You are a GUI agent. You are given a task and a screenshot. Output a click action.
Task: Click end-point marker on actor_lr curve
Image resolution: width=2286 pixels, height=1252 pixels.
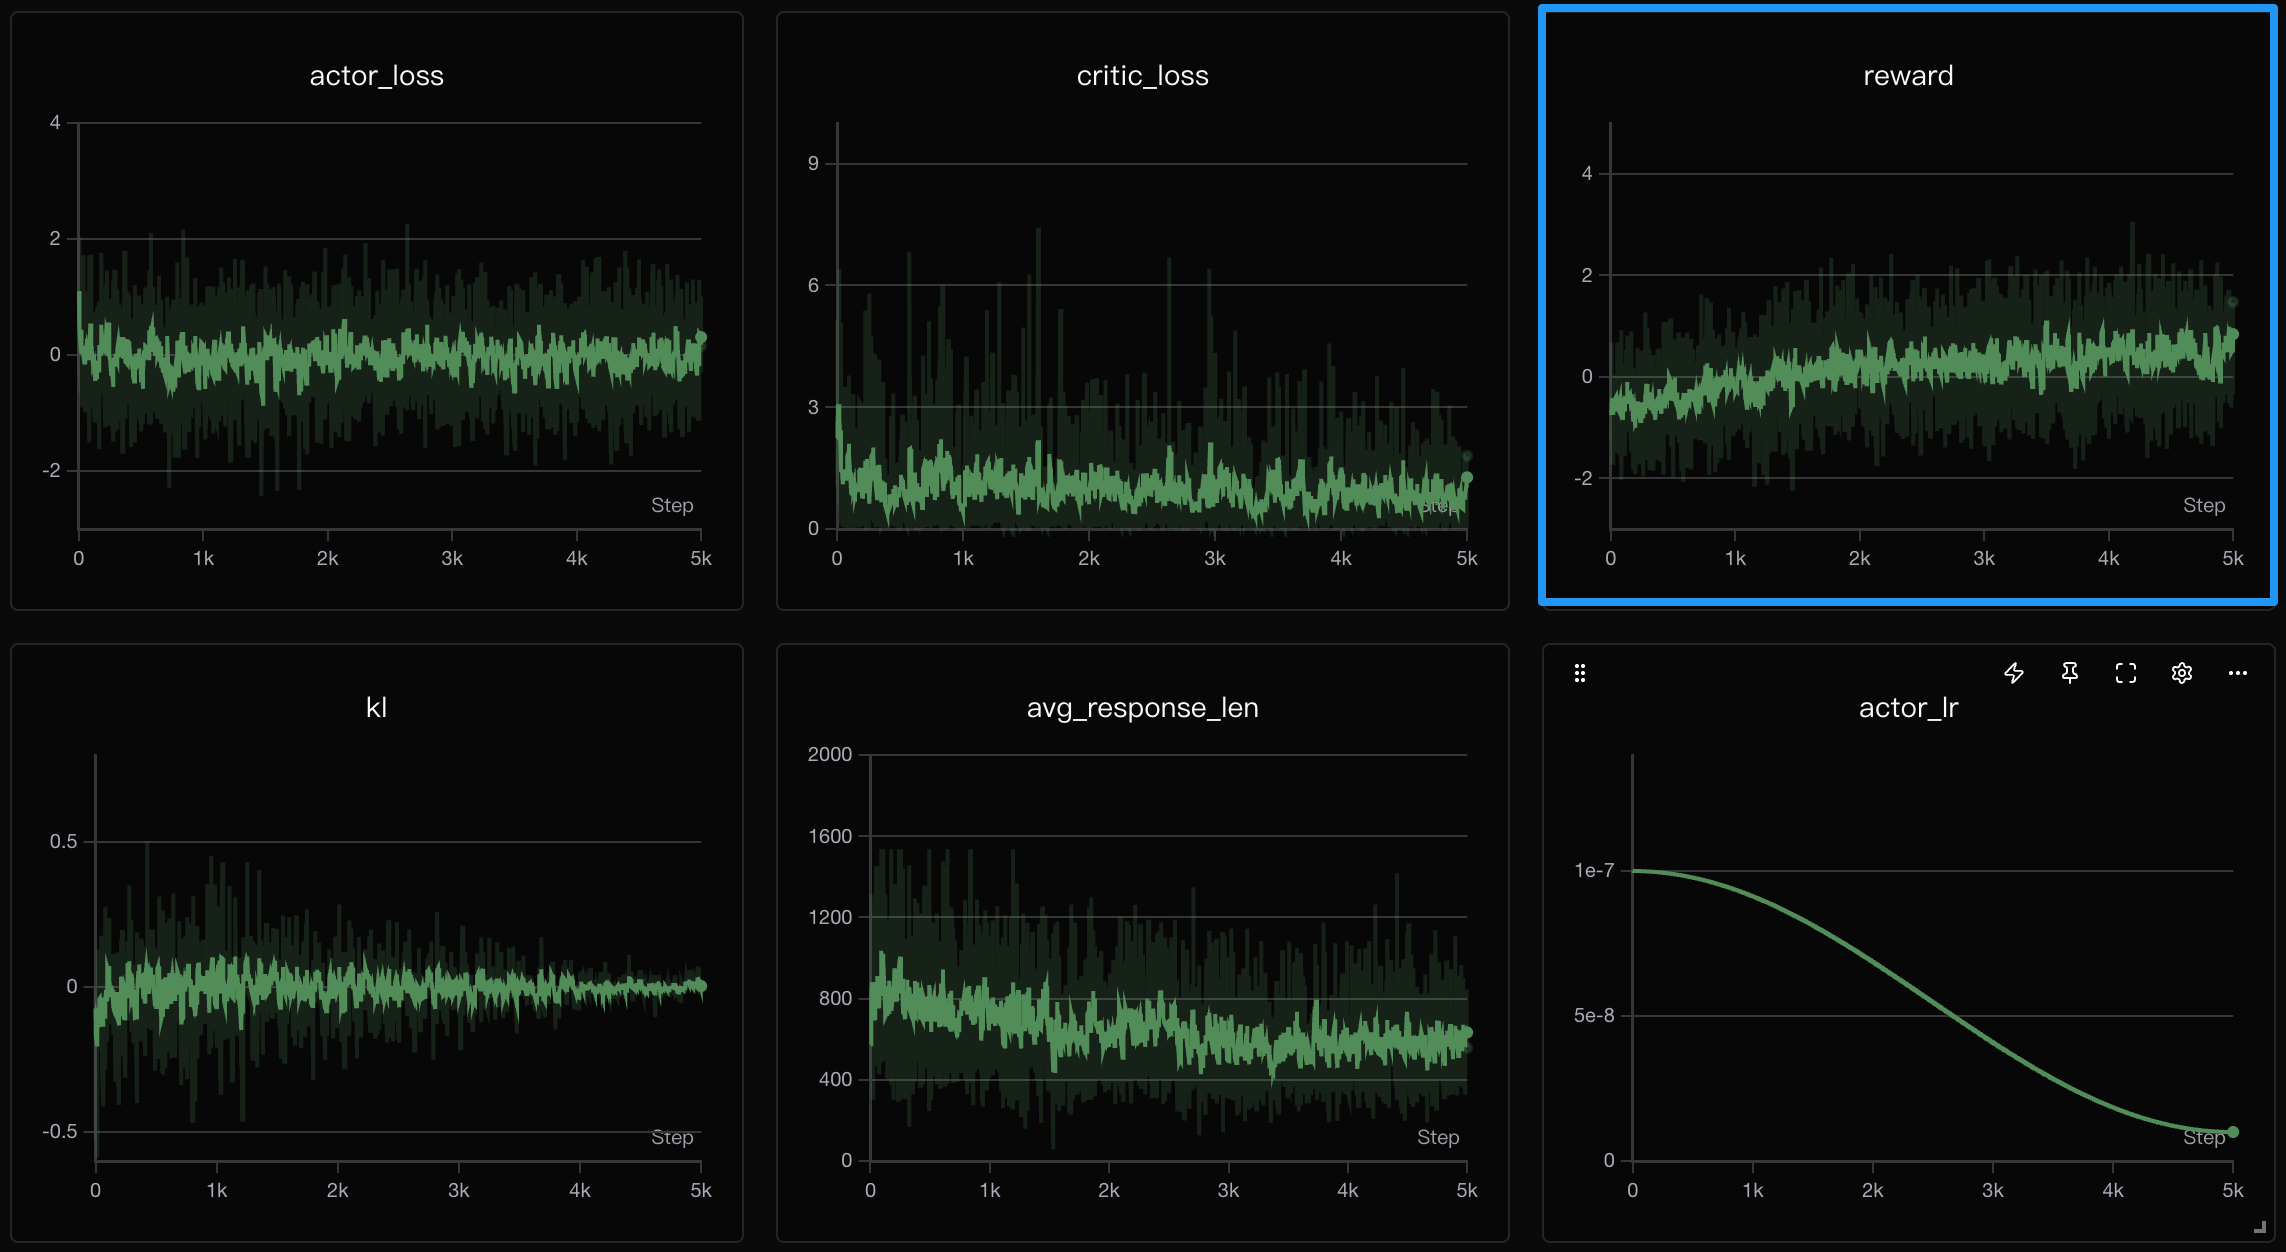pos(2233,1132)
